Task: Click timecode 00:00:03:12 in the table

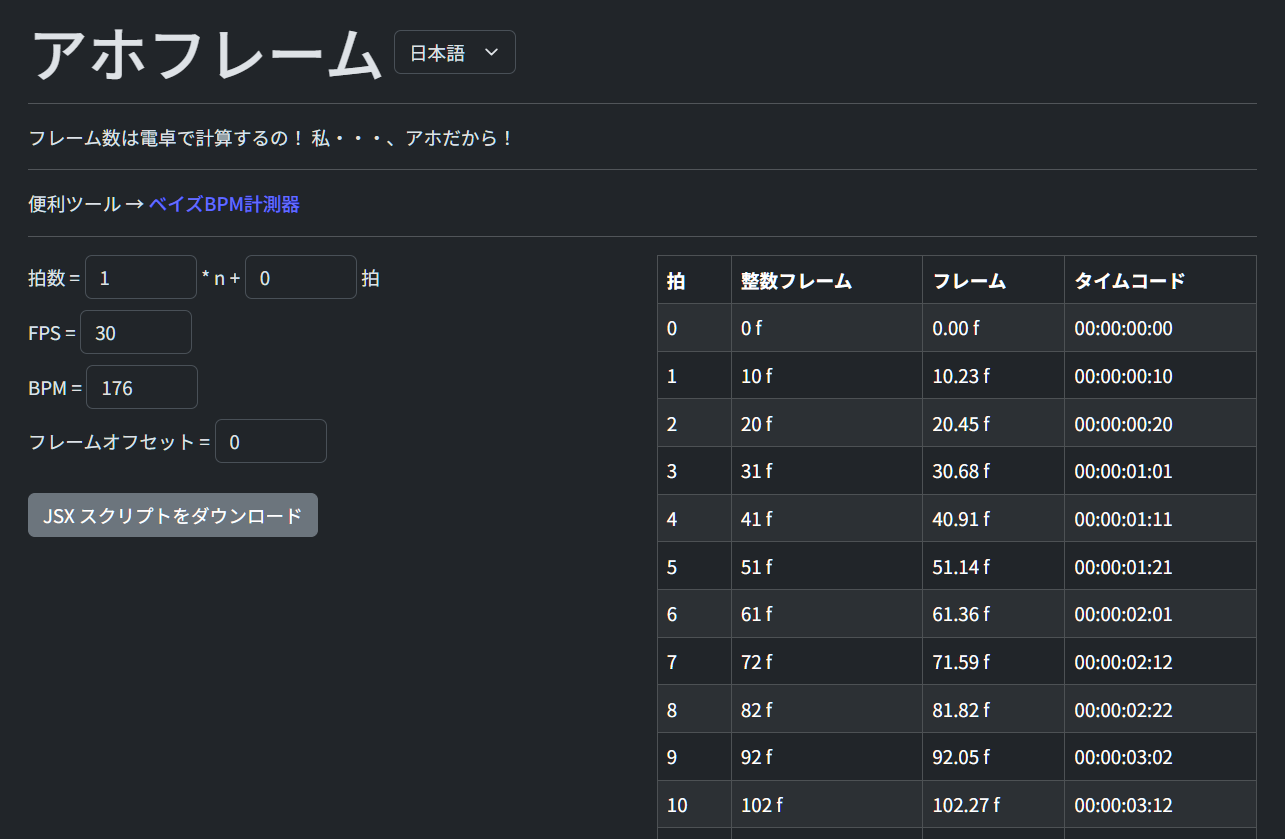Action: click(1123, 805)
